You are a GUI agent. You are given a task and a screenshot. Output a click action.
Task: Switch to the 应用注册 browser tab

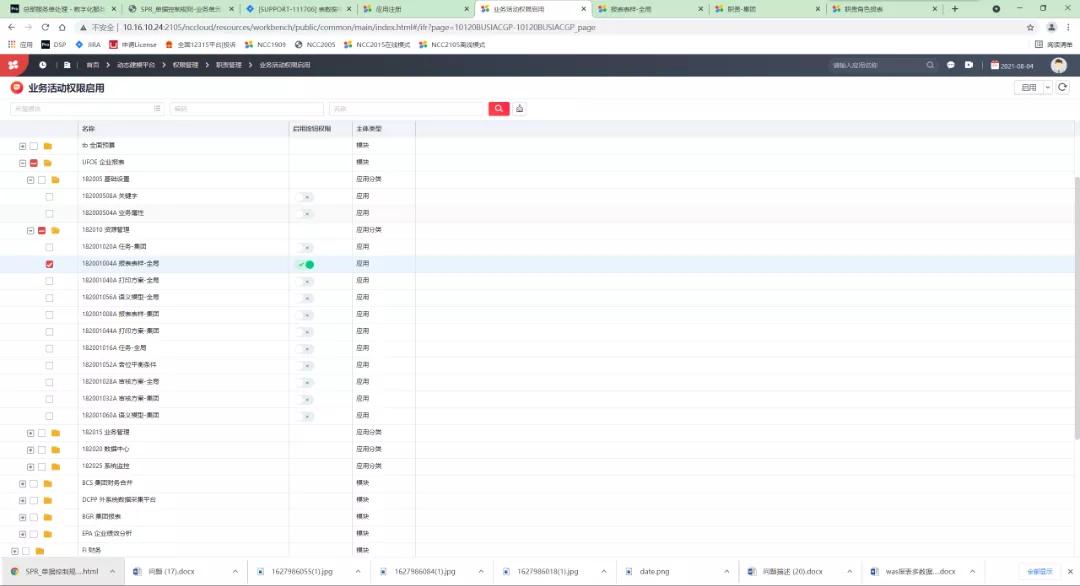[415, 9]
